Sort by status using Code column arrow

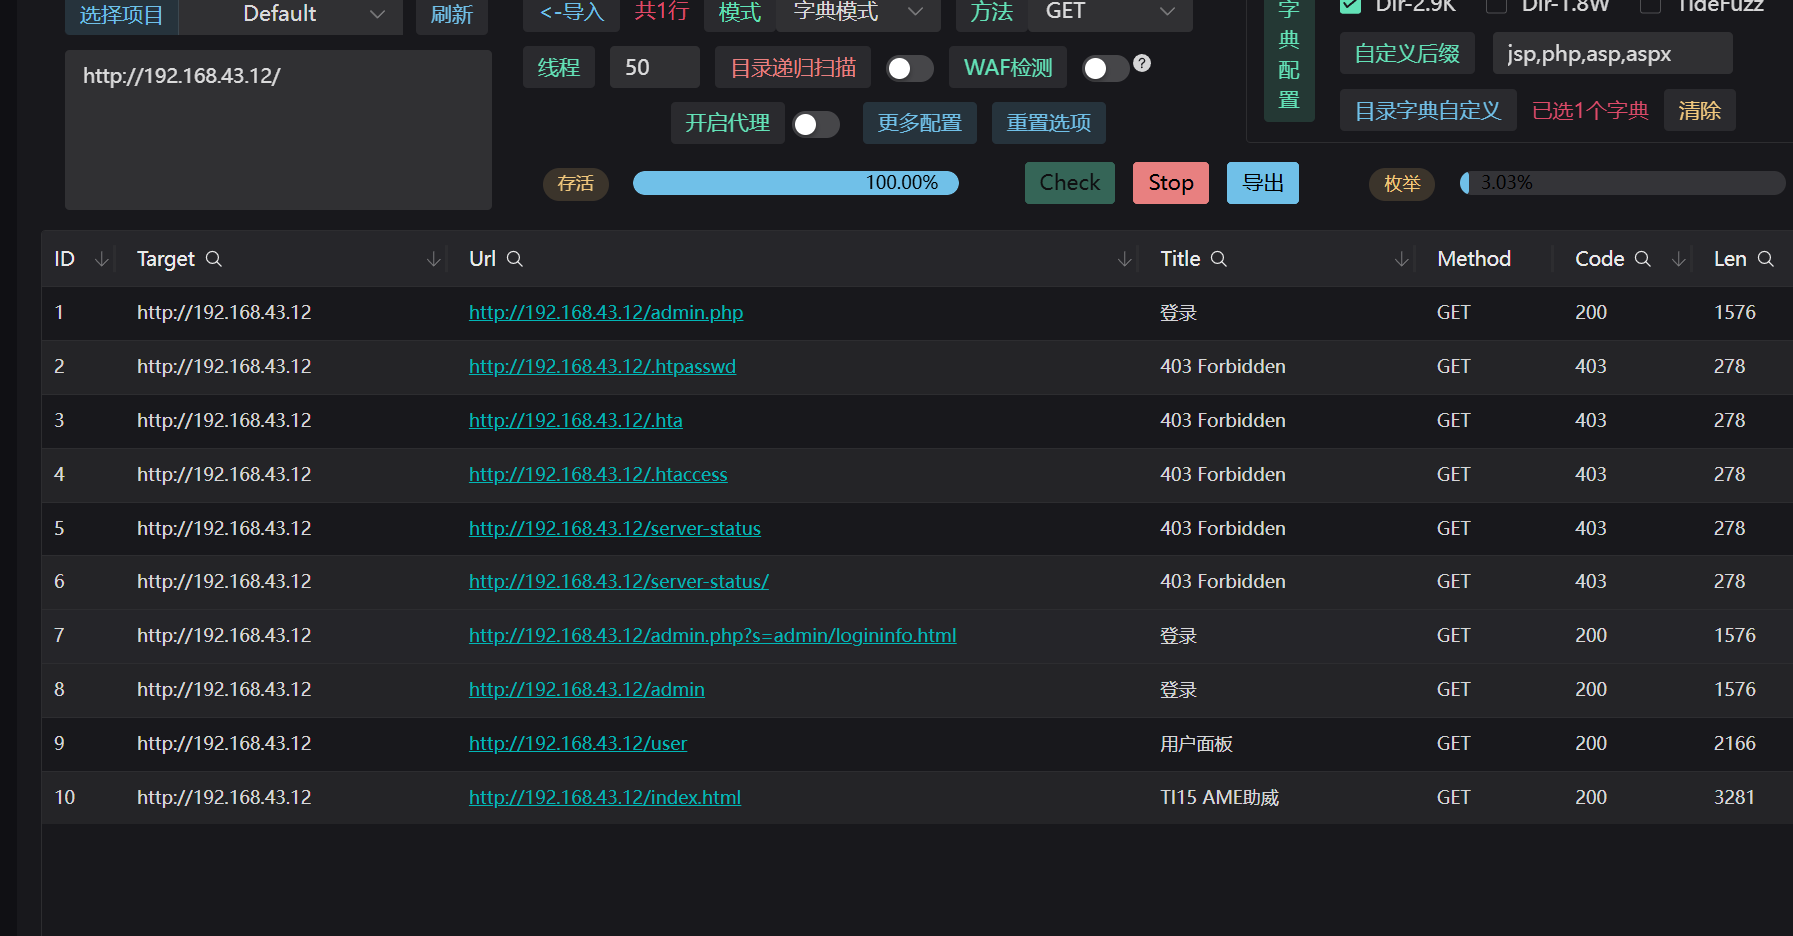tap(1679, 259)
